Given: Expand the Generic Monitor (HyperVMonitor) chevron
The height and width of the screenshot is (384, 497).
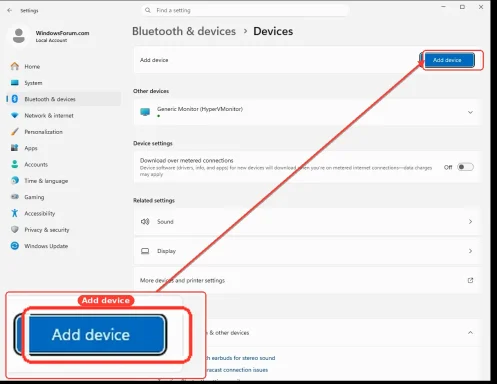Looking at the screenshot, I should pos(470,112).
